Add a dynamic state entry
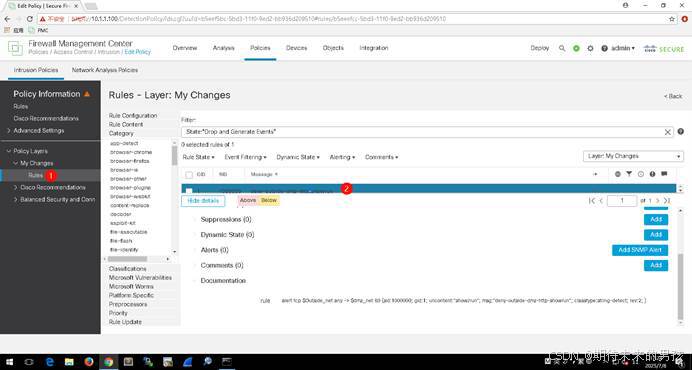 656,234
